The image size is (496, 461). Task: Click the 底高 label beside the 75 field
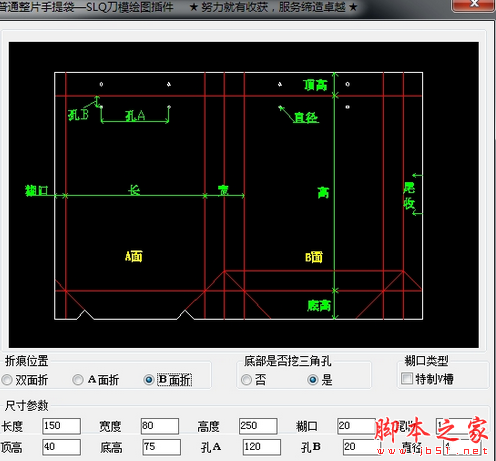click(111, 447)
